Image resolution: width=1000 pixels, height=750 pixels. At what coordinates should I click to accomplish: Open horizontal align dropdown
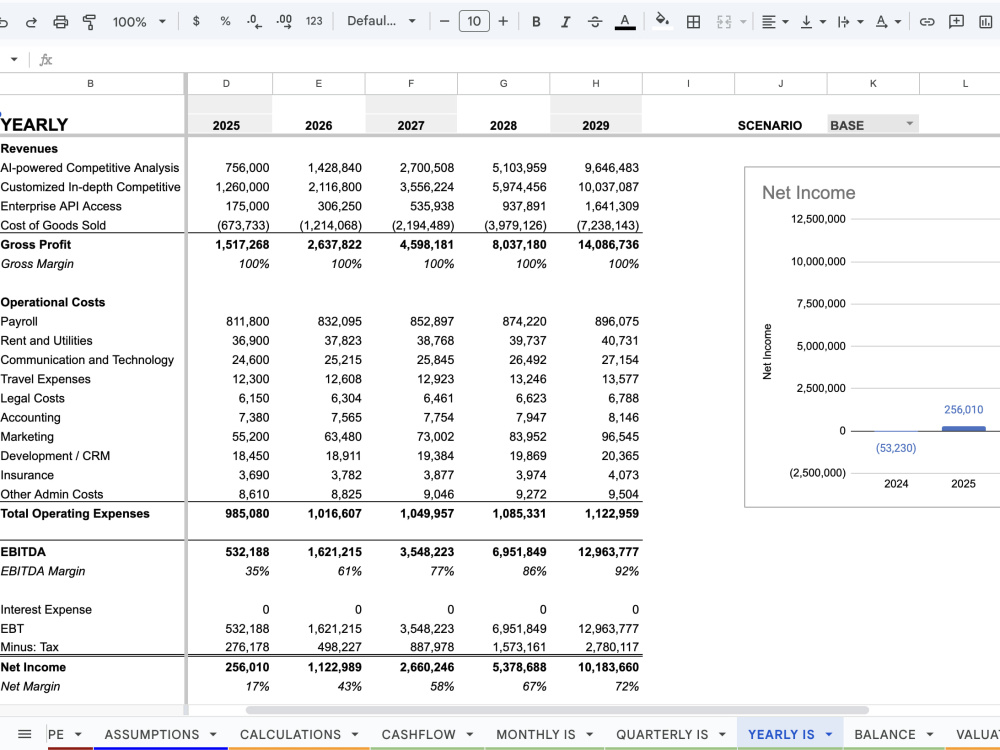(775, 22)
